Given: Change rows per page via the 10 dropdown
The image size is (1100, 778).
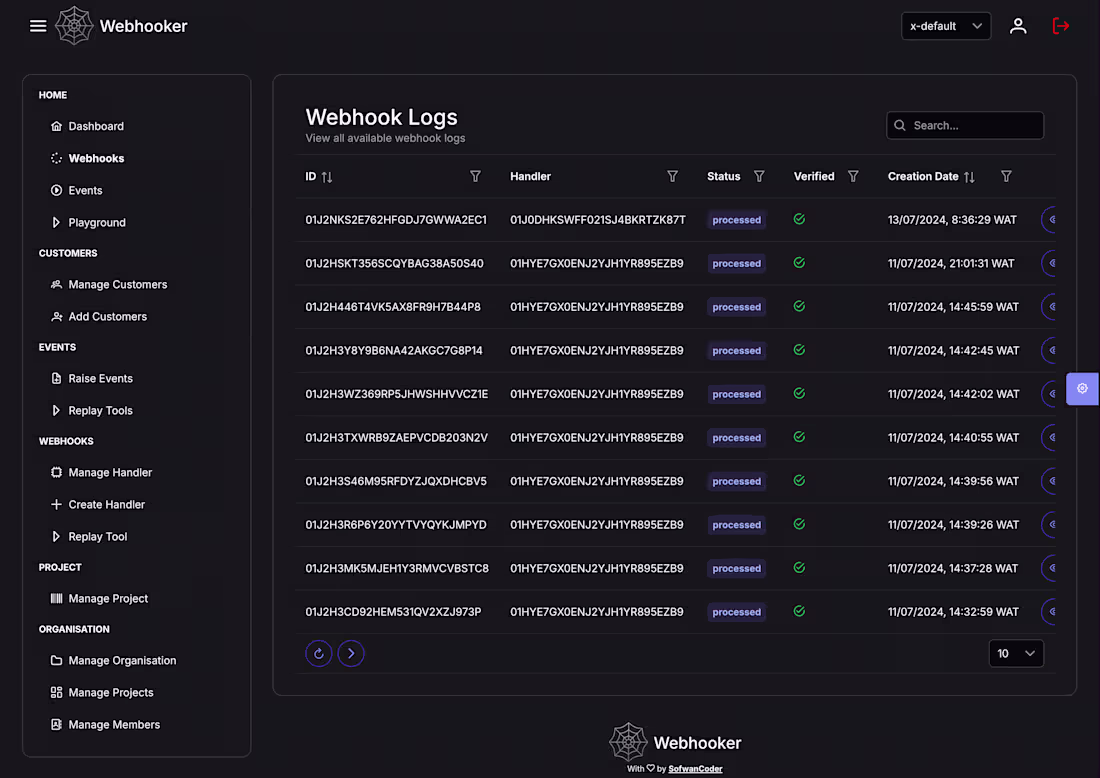Looking at the screenshot, I should [1016, 653].
